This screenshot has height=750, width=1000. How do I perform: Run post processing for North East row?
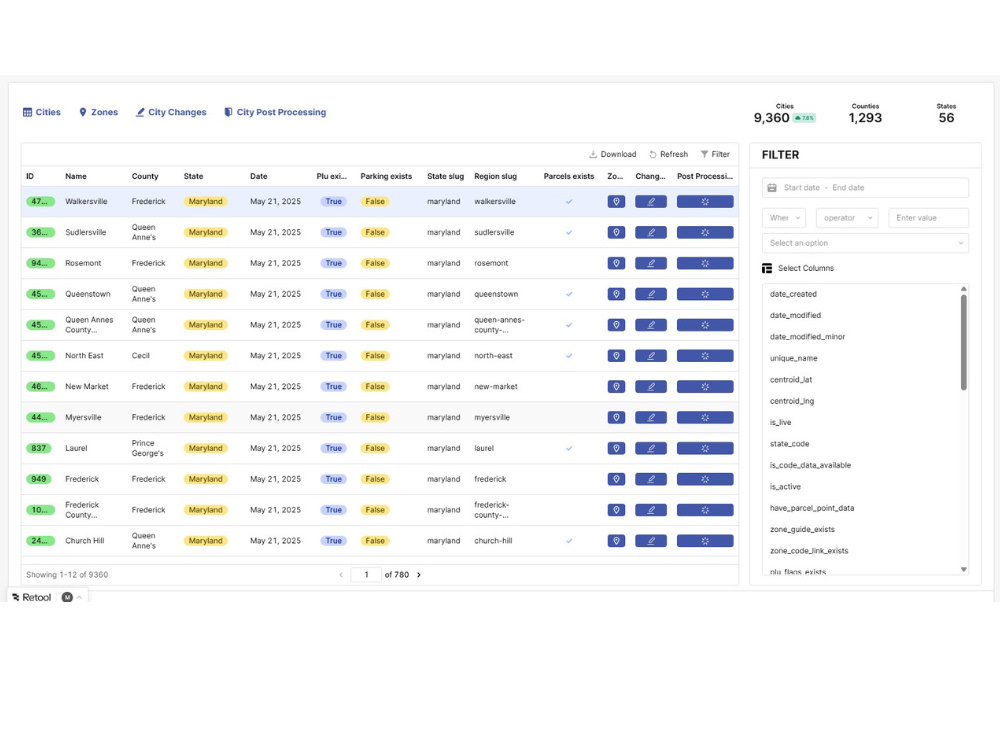click(x=705, y=356)
